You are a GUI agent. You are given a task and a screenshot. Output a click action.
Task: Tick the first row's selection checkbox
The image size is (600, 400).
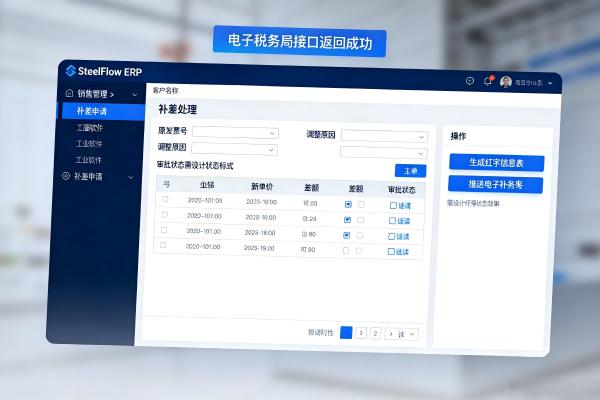(165, 199)
